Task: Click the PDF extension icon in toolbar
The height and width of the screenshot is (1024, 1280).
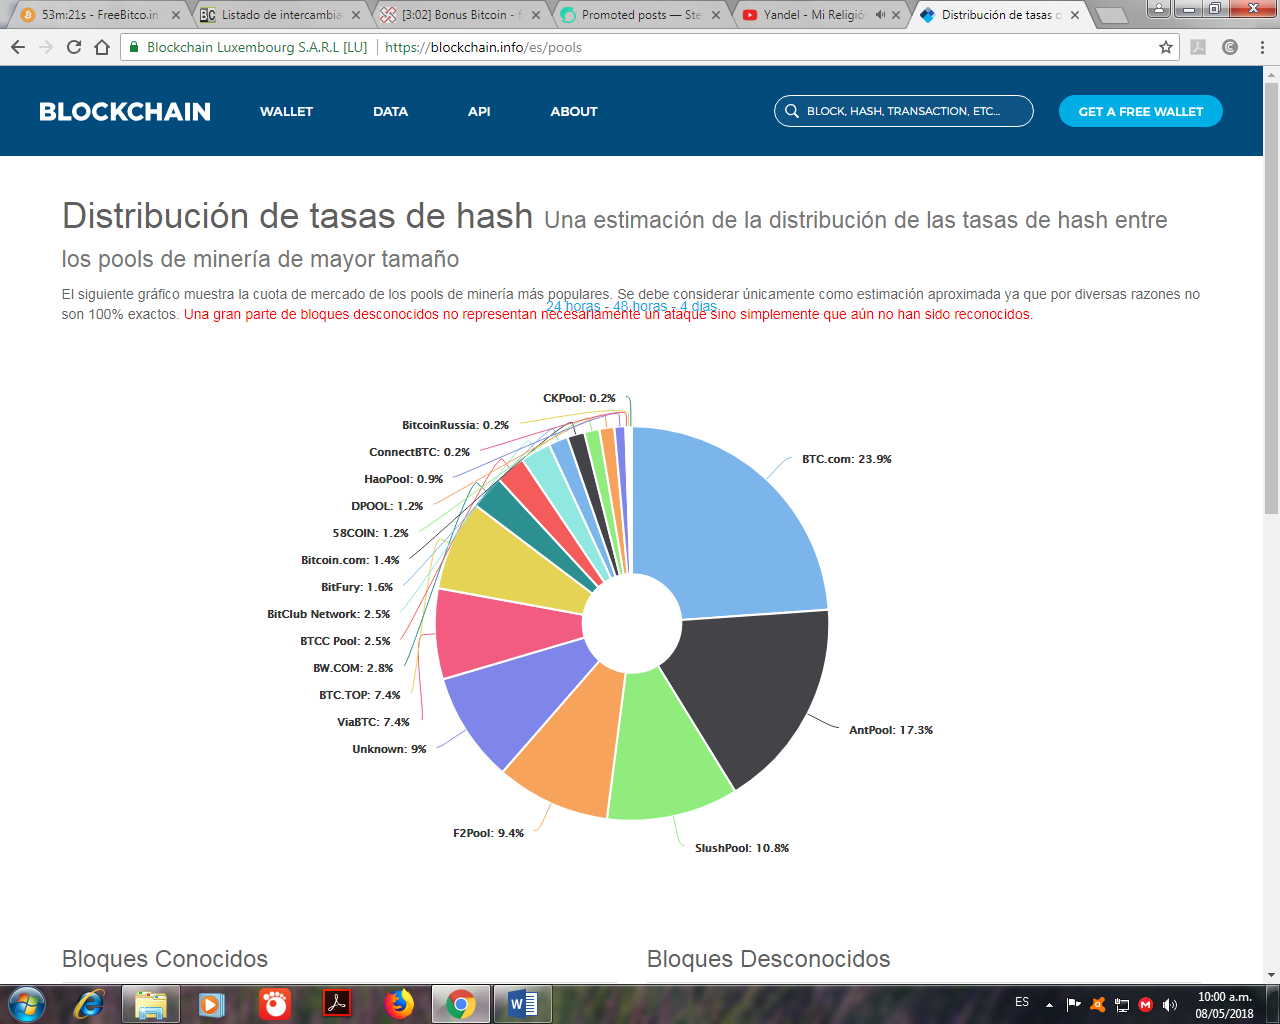Action: pos(1198,47)
